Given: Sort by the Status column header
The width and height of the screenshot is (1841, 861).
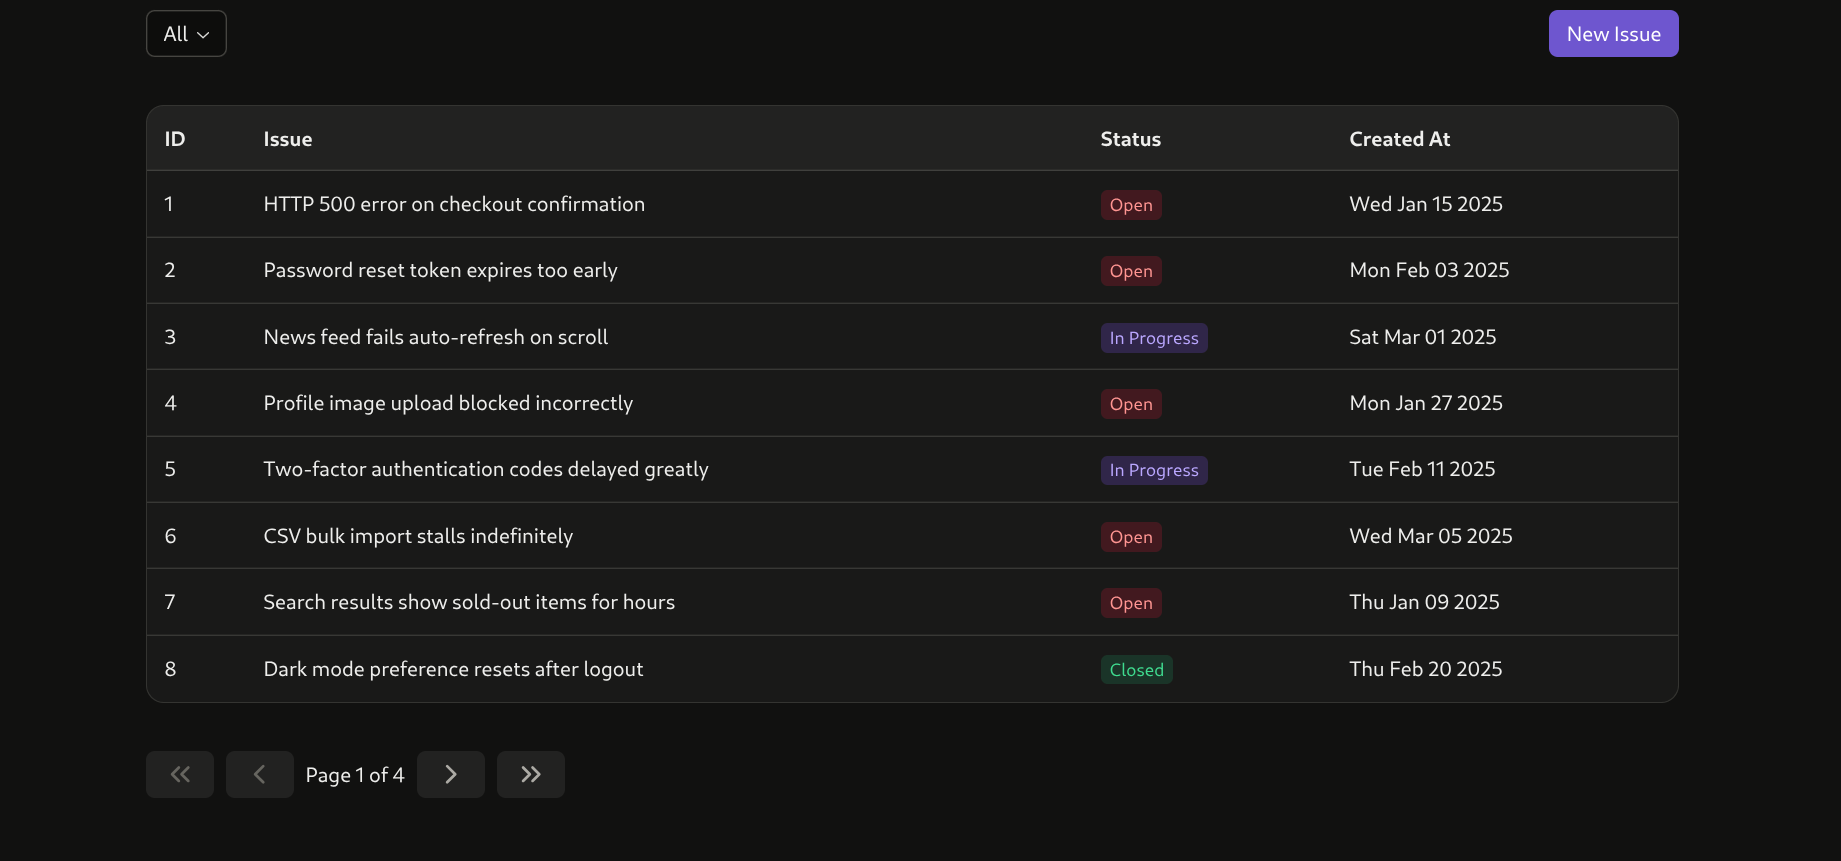Looking at the screenshot, I should tap(1130, 139).
